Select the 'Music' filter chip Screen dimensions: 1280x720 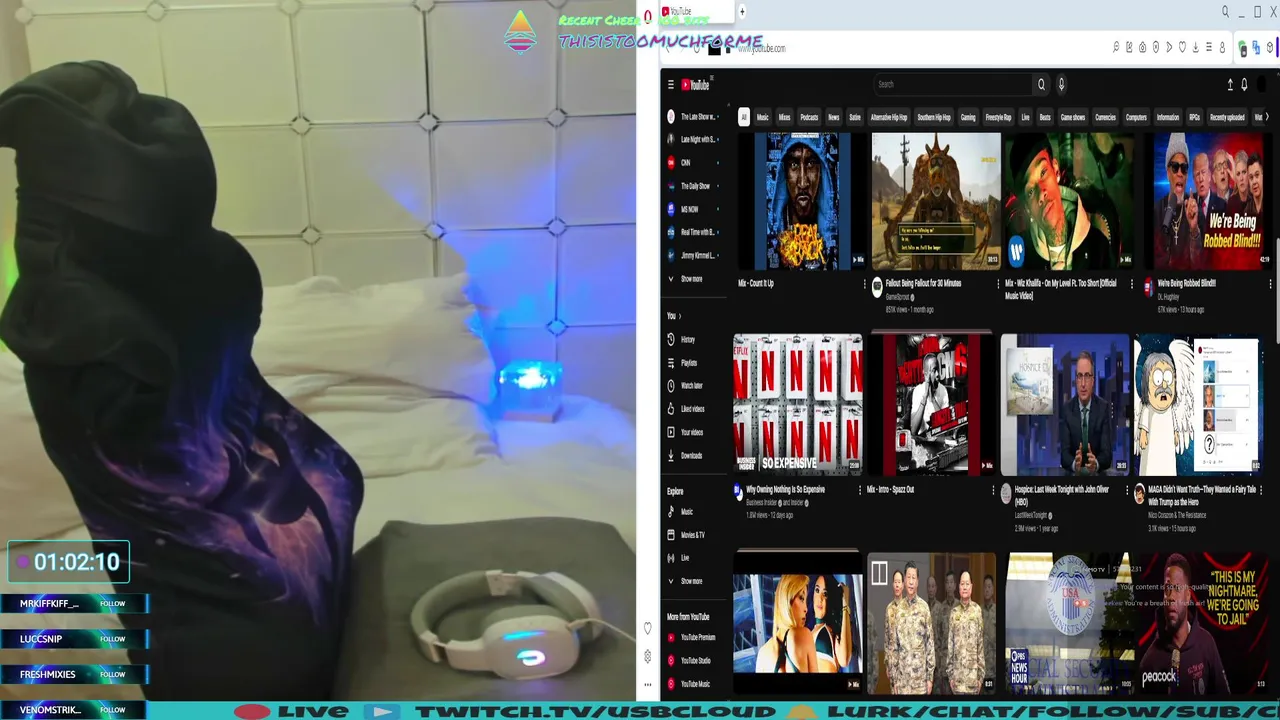pos(762,117)
